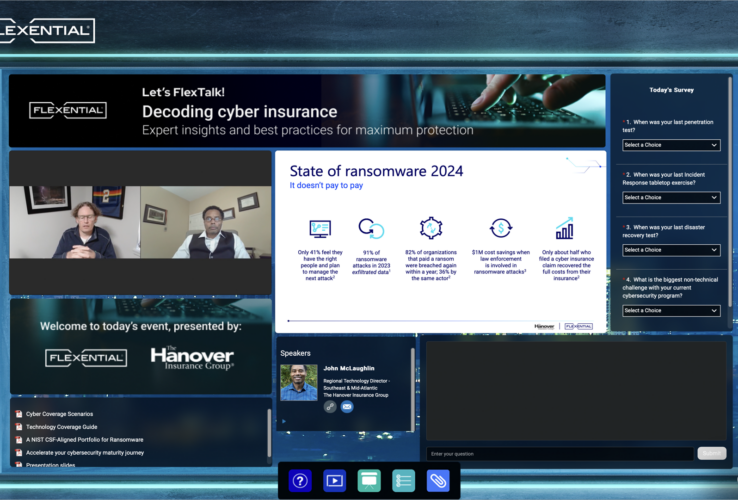Click John McLaughlin's speaker photo
The height and width of the screenshot is (500, 738).
click(299, 383)
